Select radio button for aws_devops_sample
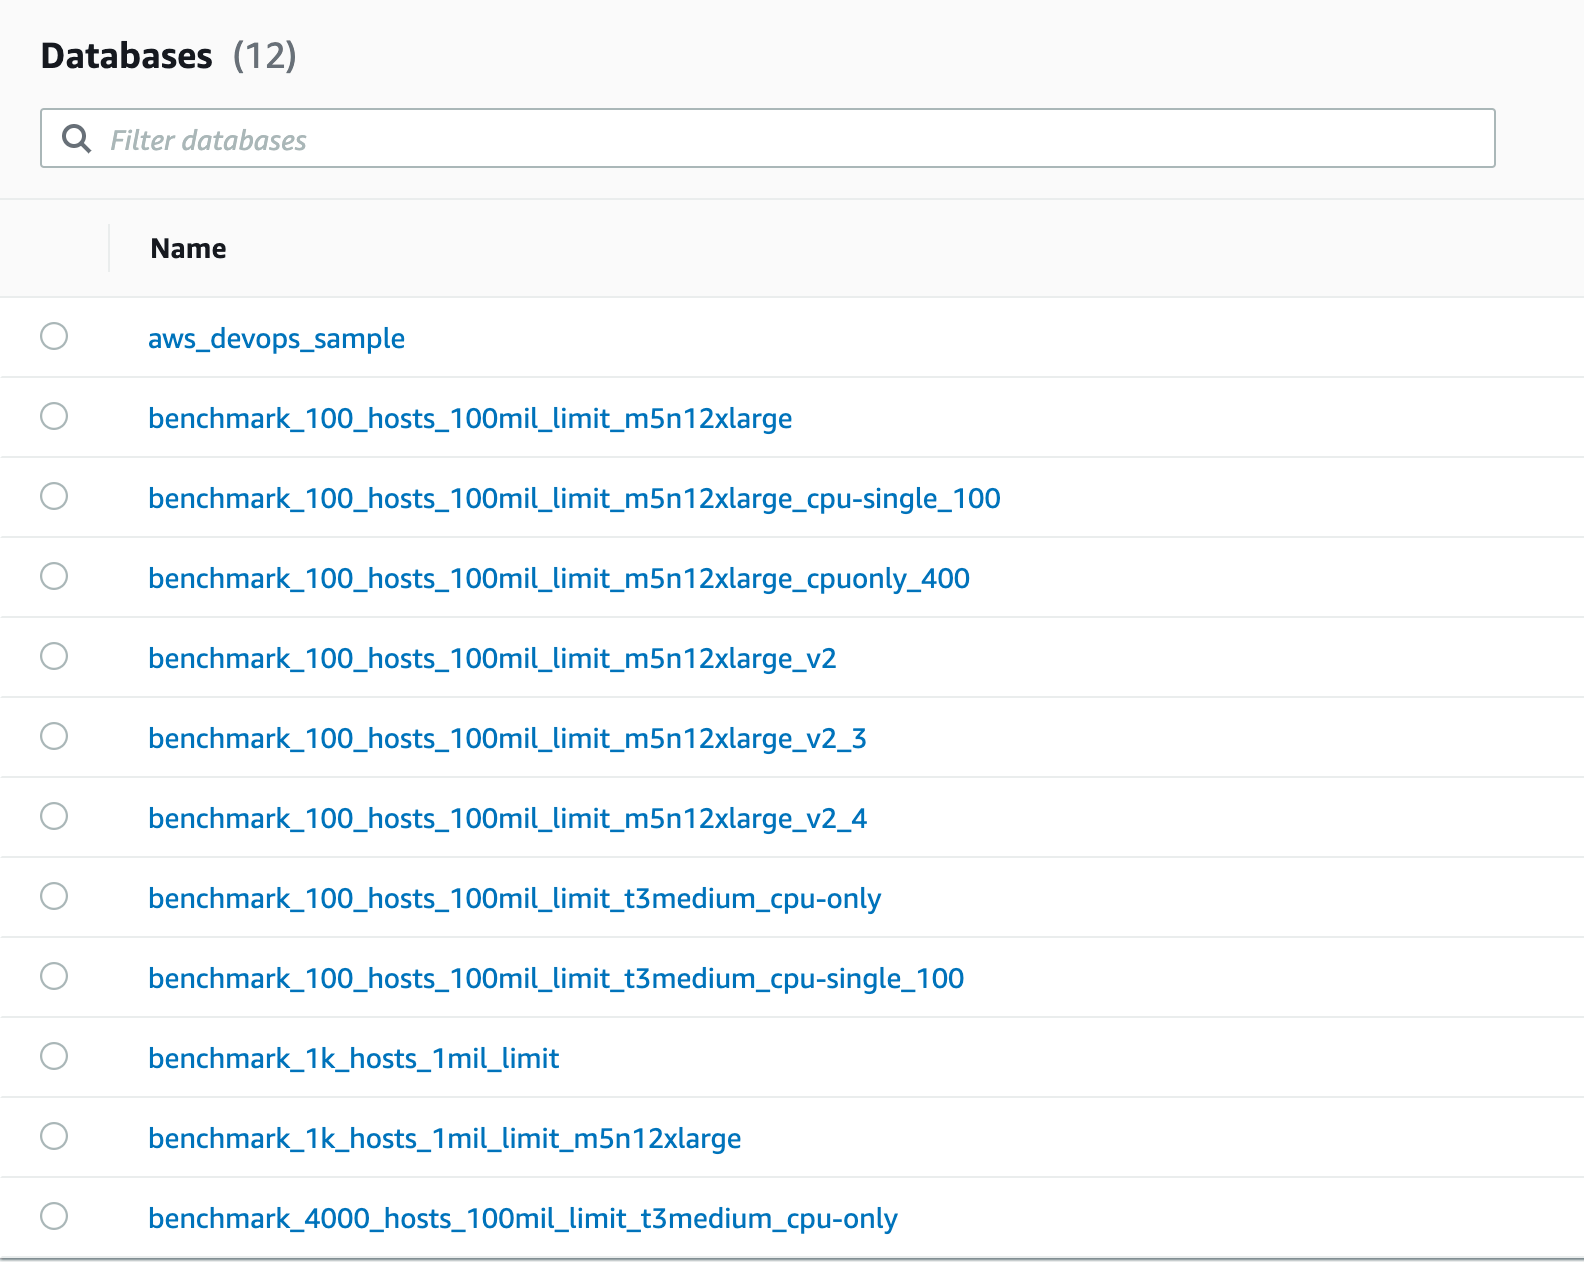 [x=54, y=336]
